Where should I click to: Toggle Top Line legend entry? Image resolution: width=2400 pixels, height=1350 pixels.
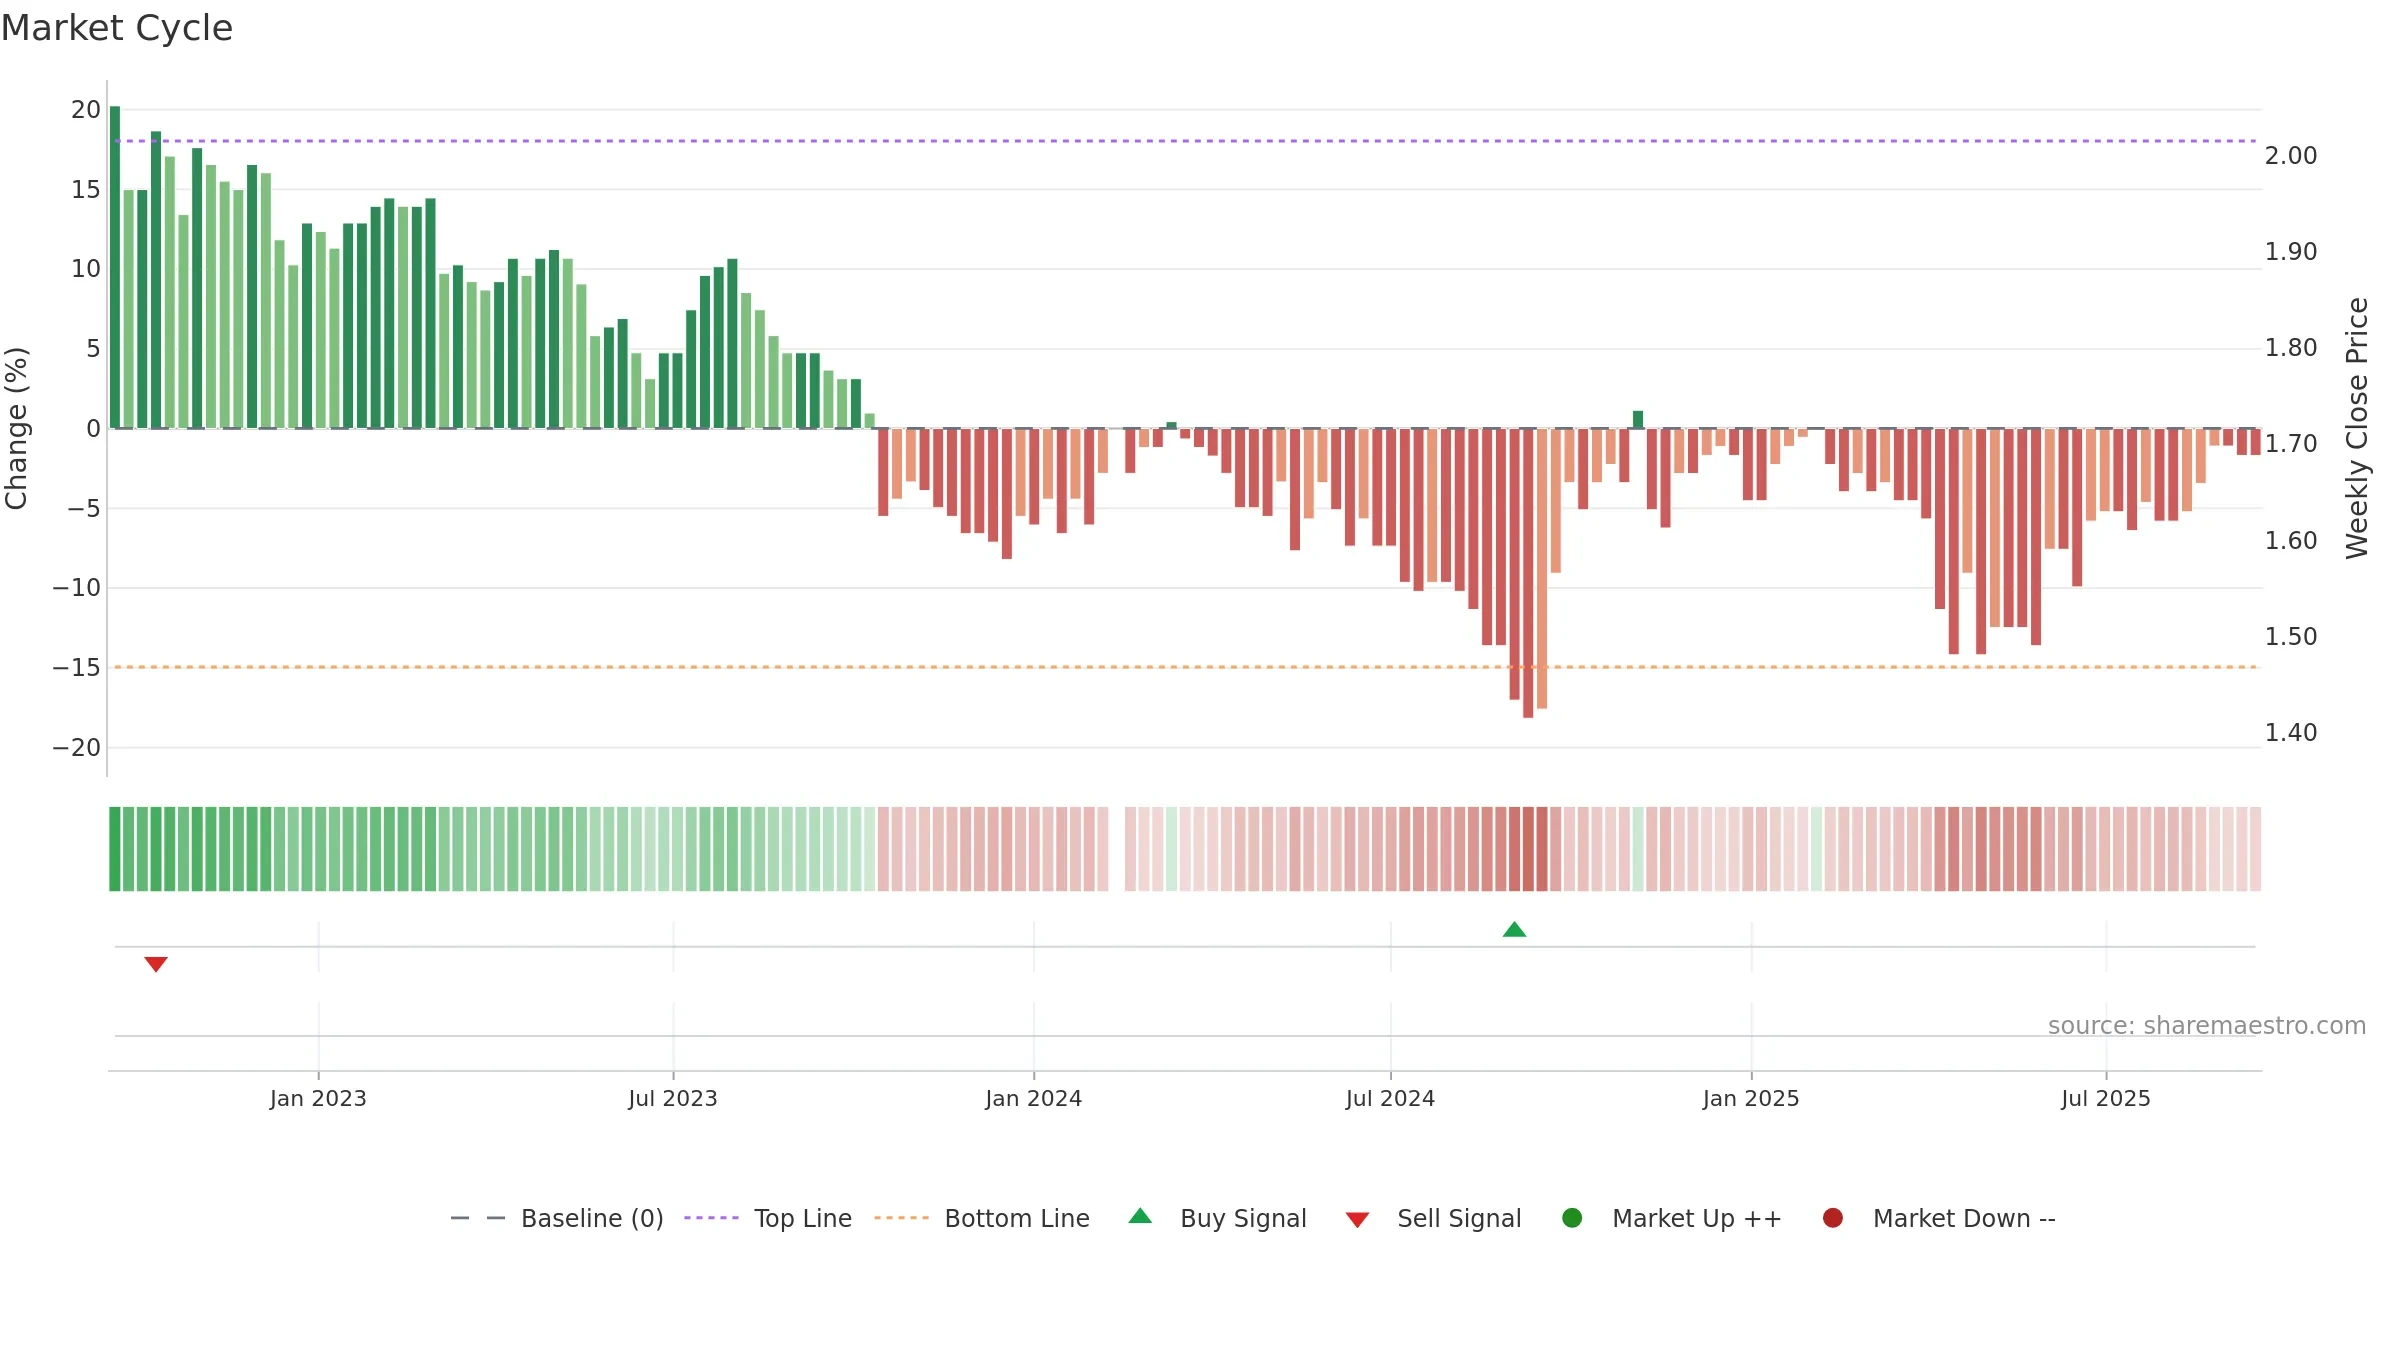[768, 1218]
